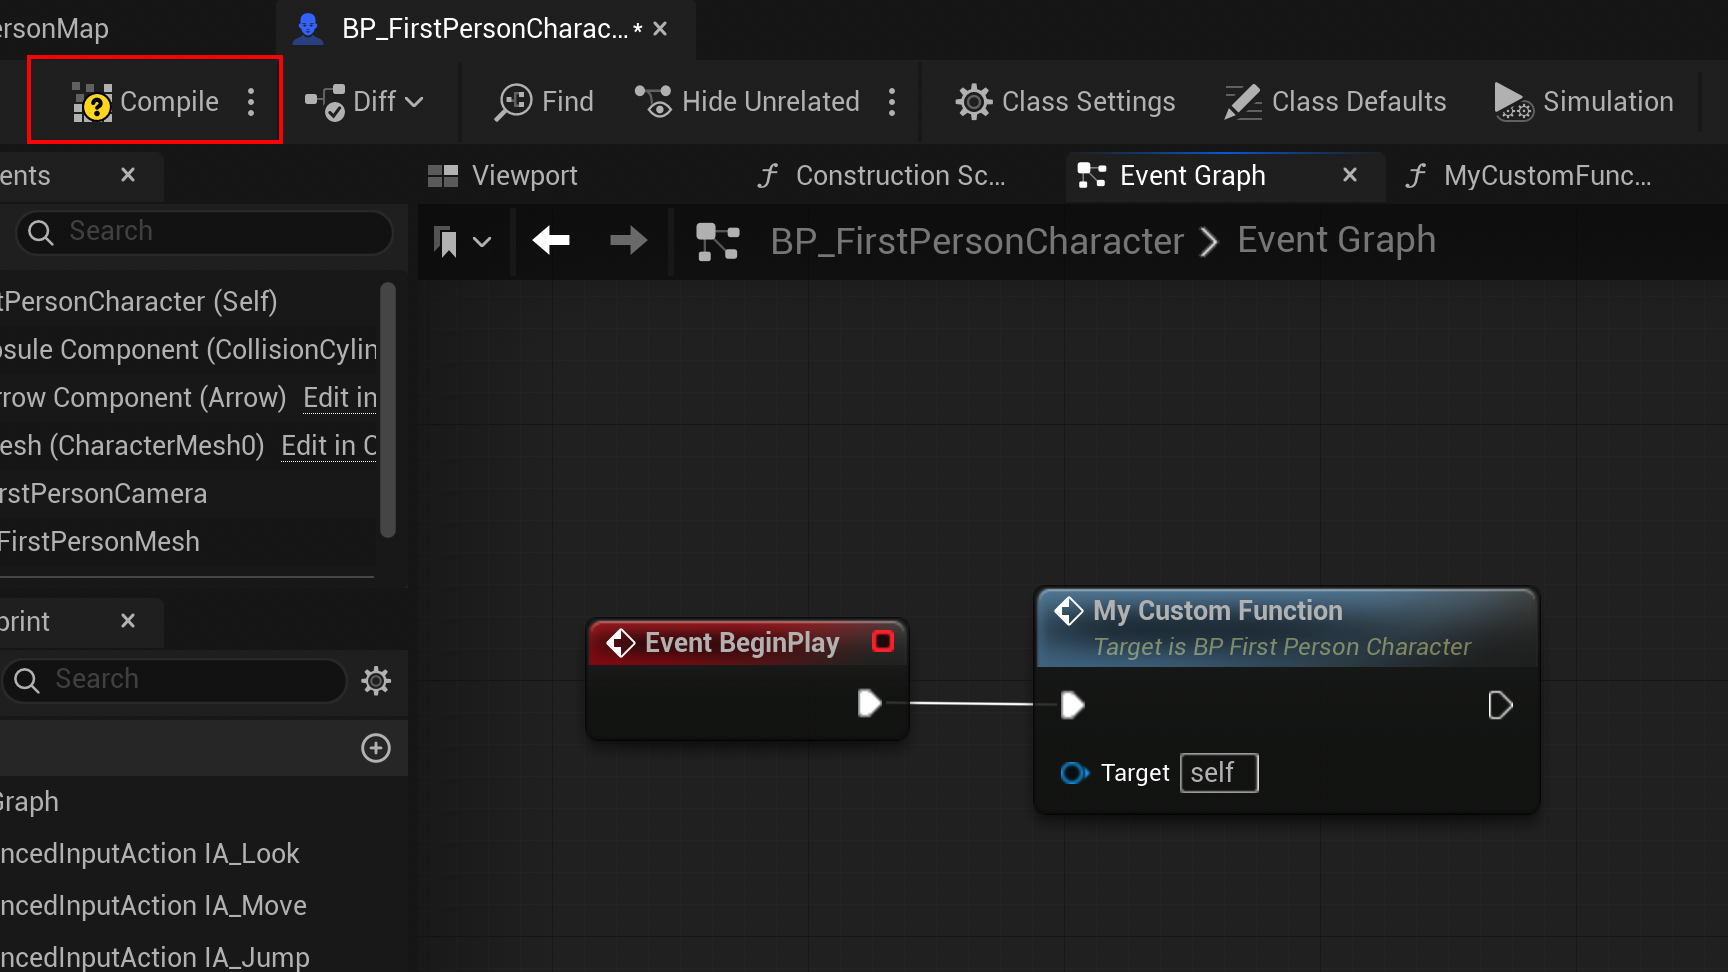
Task: Add a new item via the plus icon
Action: (x=376, y=748)
